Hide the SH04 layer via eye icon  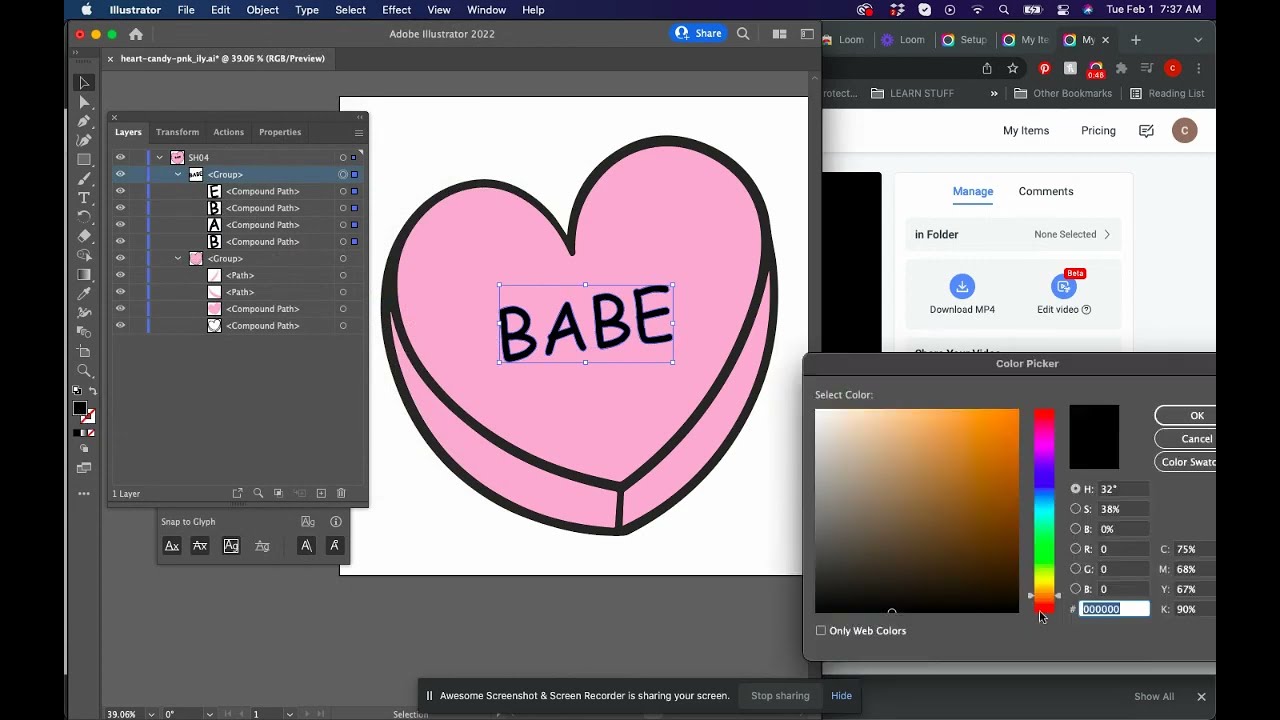coord(120,157)
